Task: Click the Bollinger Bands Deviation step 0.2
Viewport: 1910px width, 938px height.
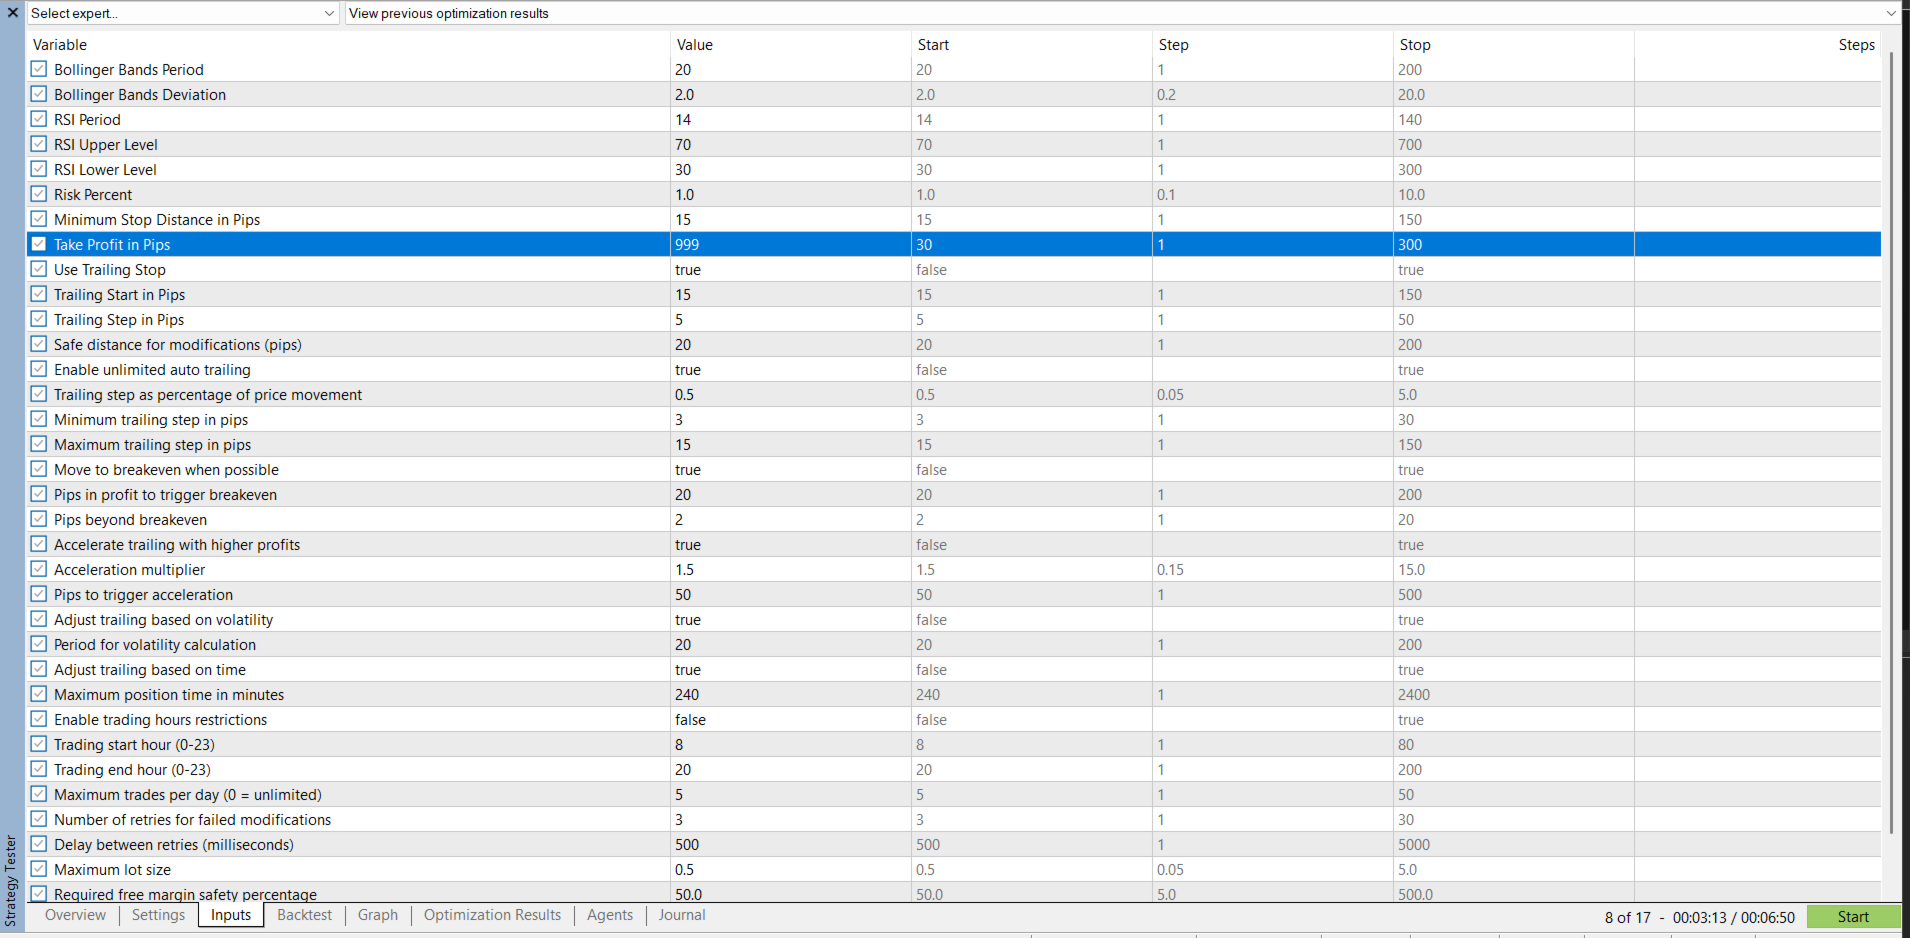Action: [1273, 94]
